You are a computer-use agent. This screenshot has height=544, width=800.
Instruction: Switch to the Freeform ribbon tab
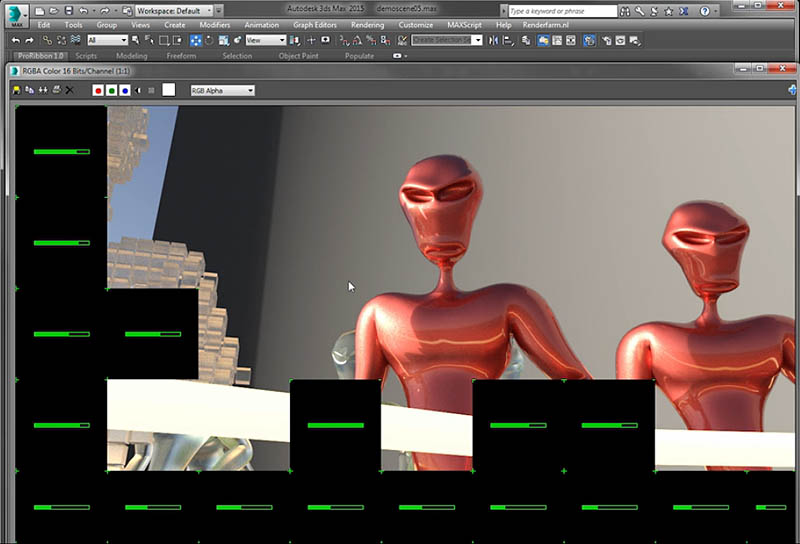(x=181, y=56)
